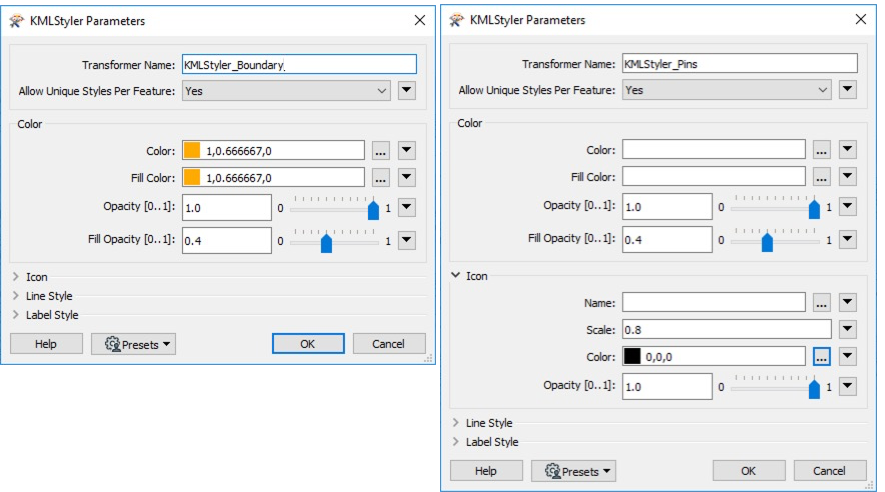Click the browse button beside Boundary Color field
Image resolution: width=885 pixels, height=492 pixels.
coord(380,151)
